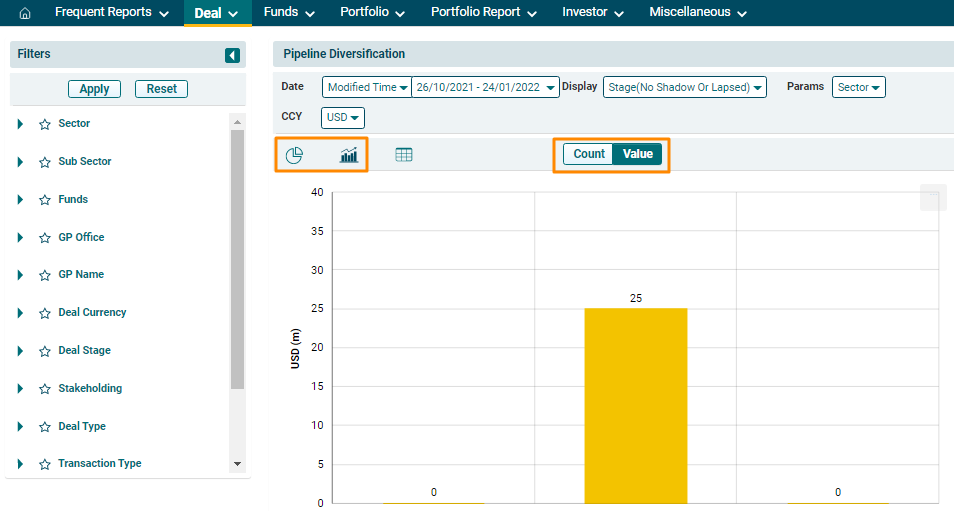Collapse the Filters panel with the arrow icon
Screen dimensions: 954x511
[232, 56]
